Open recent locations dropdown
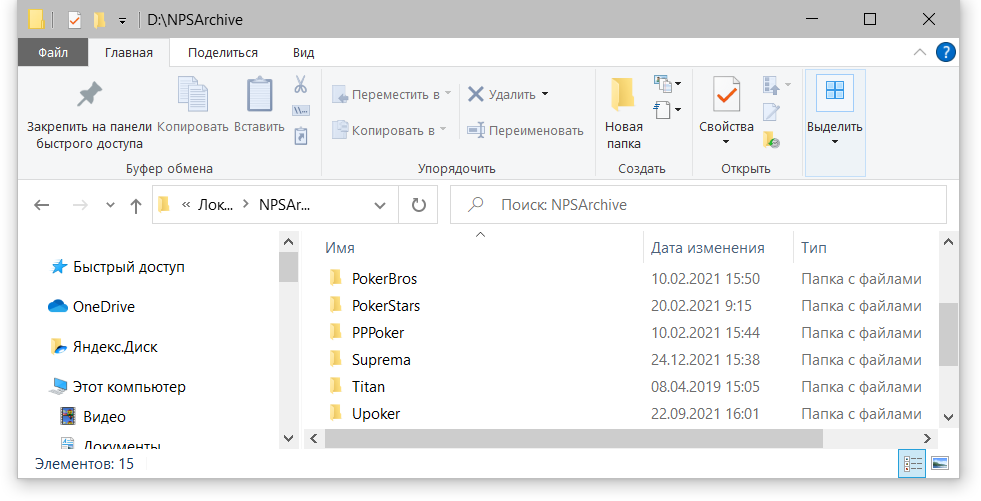Screen dimensions: 981x501 pyautogui.click(x=110, y=205)
